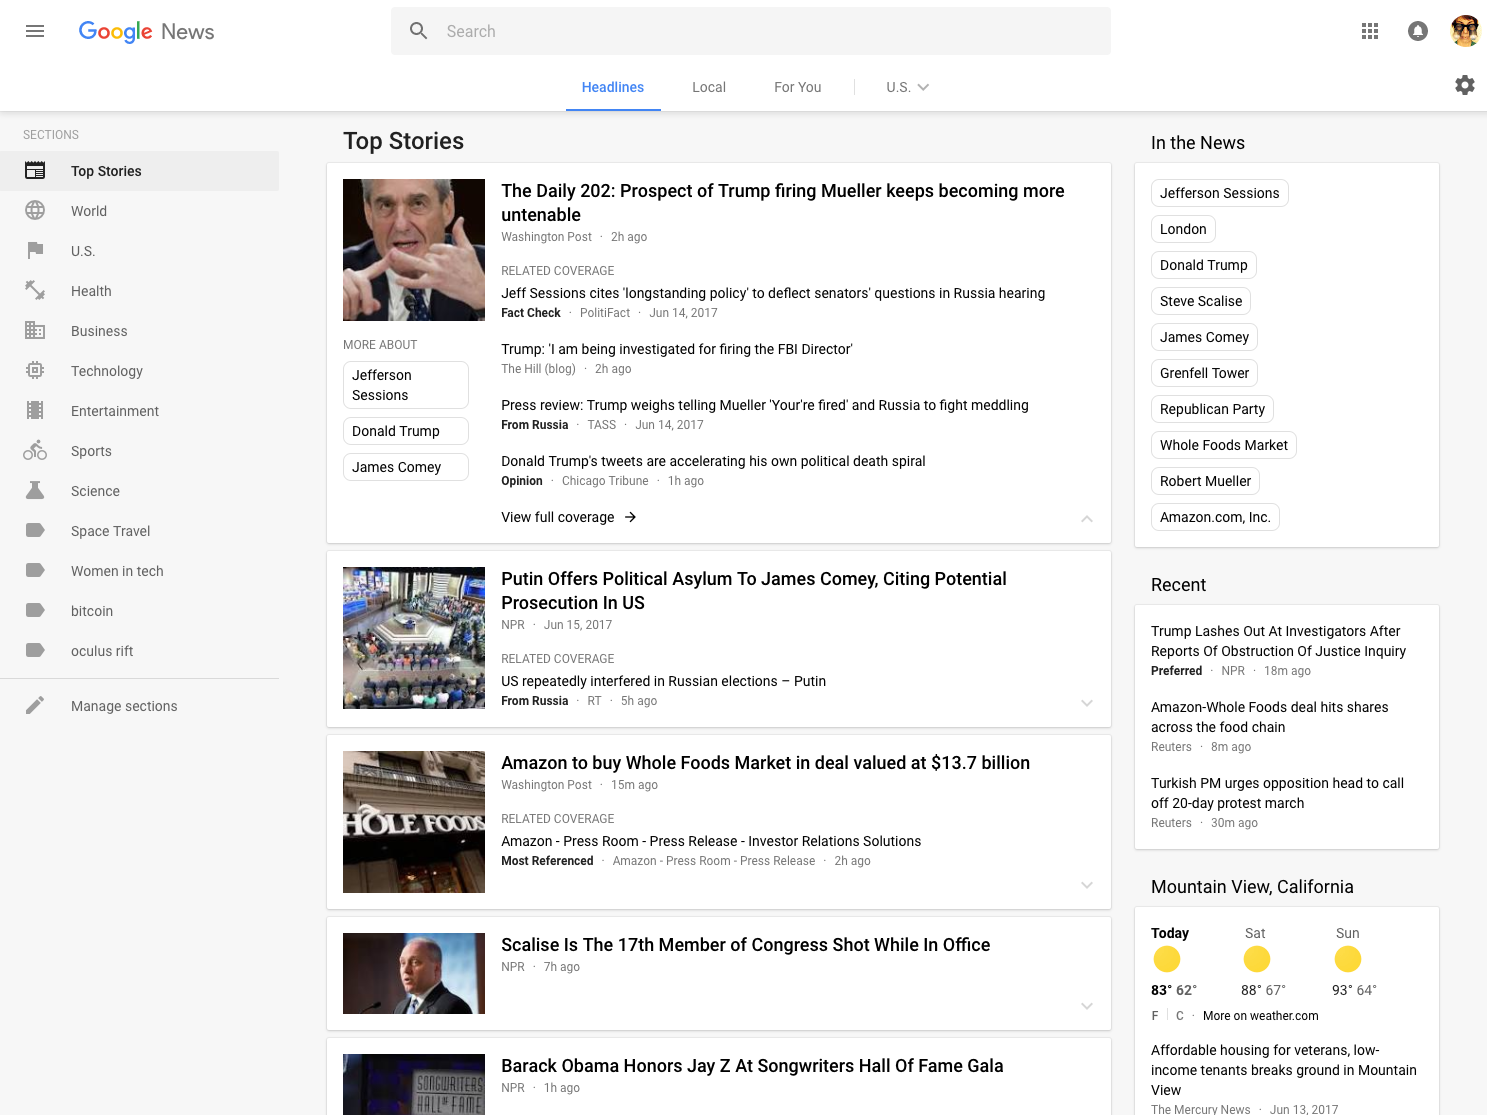Expand the Putin asylum story card

pos(1087,703)
